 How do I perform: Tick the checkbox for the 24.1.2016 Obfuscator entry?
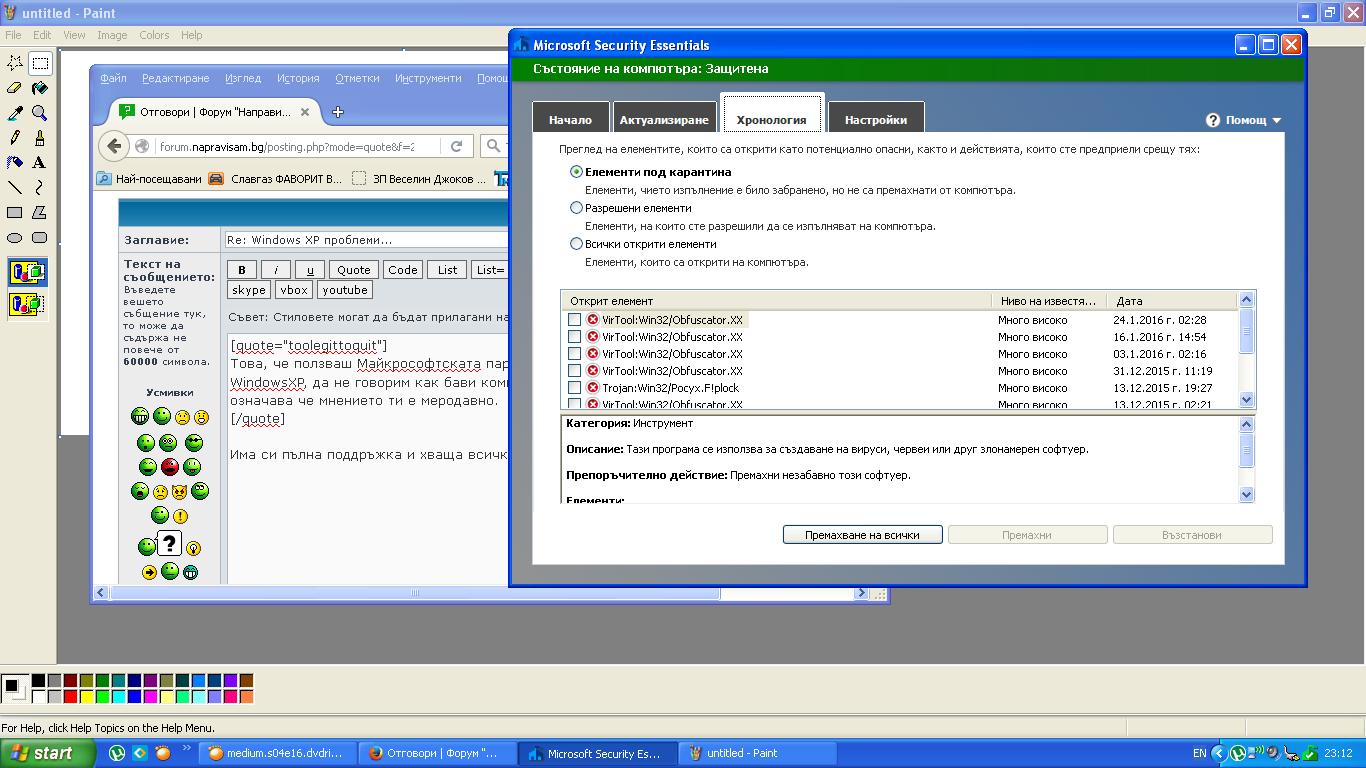574,320
